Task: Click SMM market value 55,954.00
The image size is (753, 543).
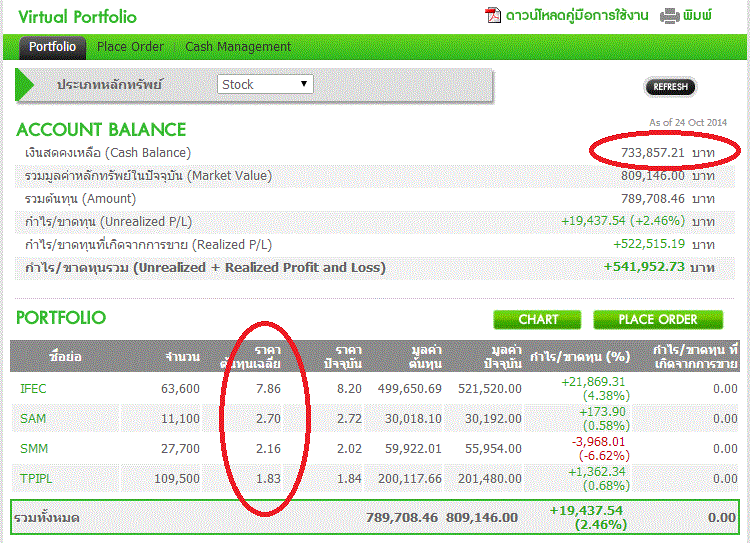Action: click(493, 449)
